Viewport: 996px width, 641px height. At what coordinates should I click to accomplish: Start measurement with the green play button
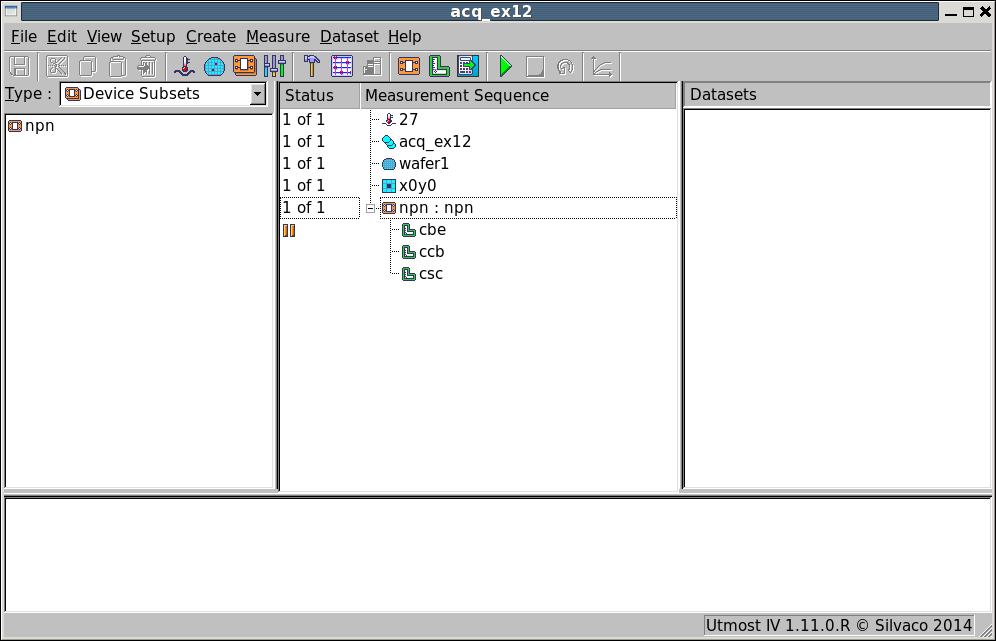pos(506,66)
